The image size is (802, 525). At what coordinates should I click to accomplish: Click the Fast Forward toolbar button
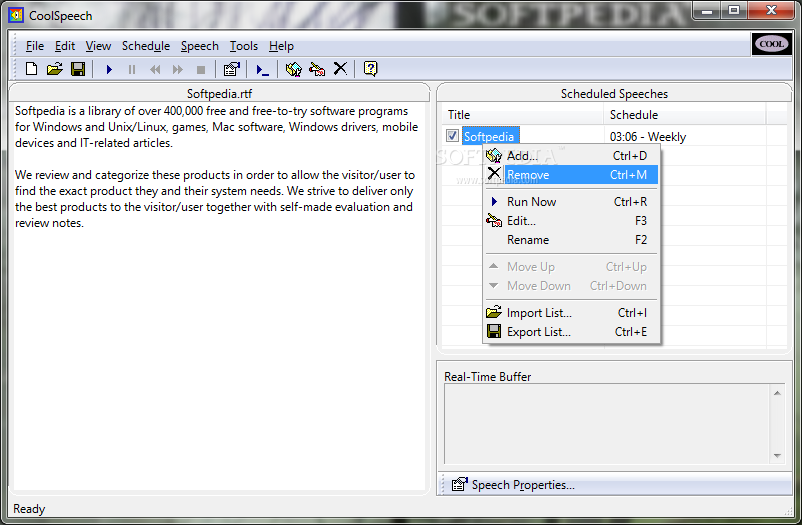click(x=177, y=69)
